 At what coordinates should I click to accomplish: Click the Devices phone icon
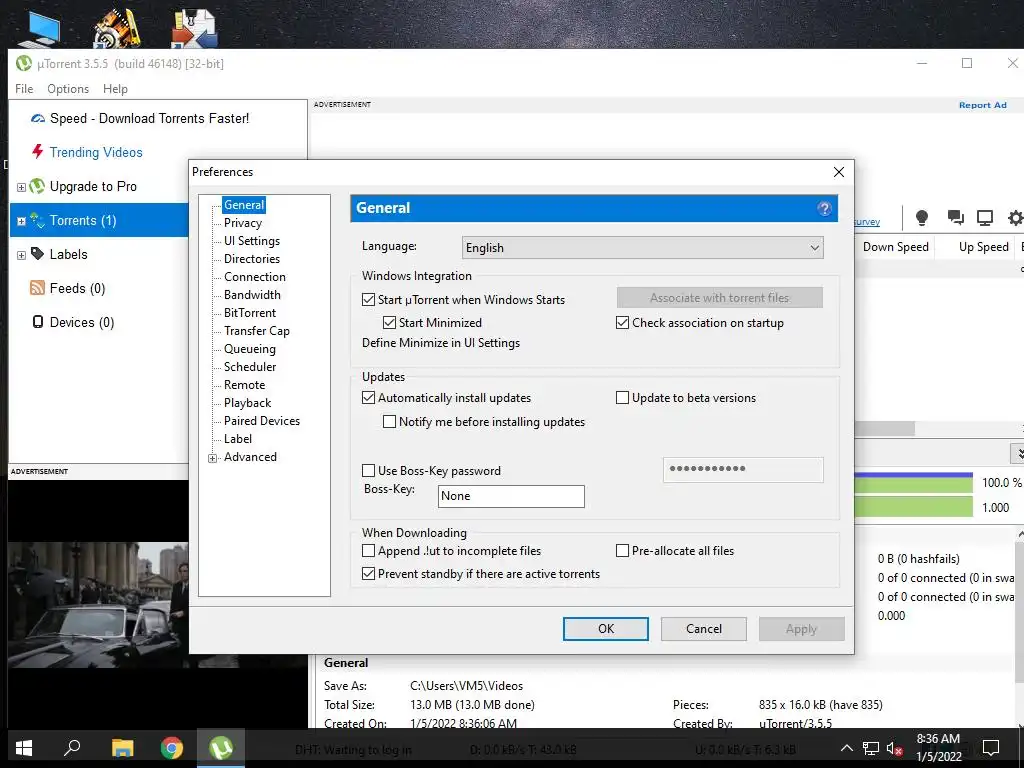tap(38, 321)
